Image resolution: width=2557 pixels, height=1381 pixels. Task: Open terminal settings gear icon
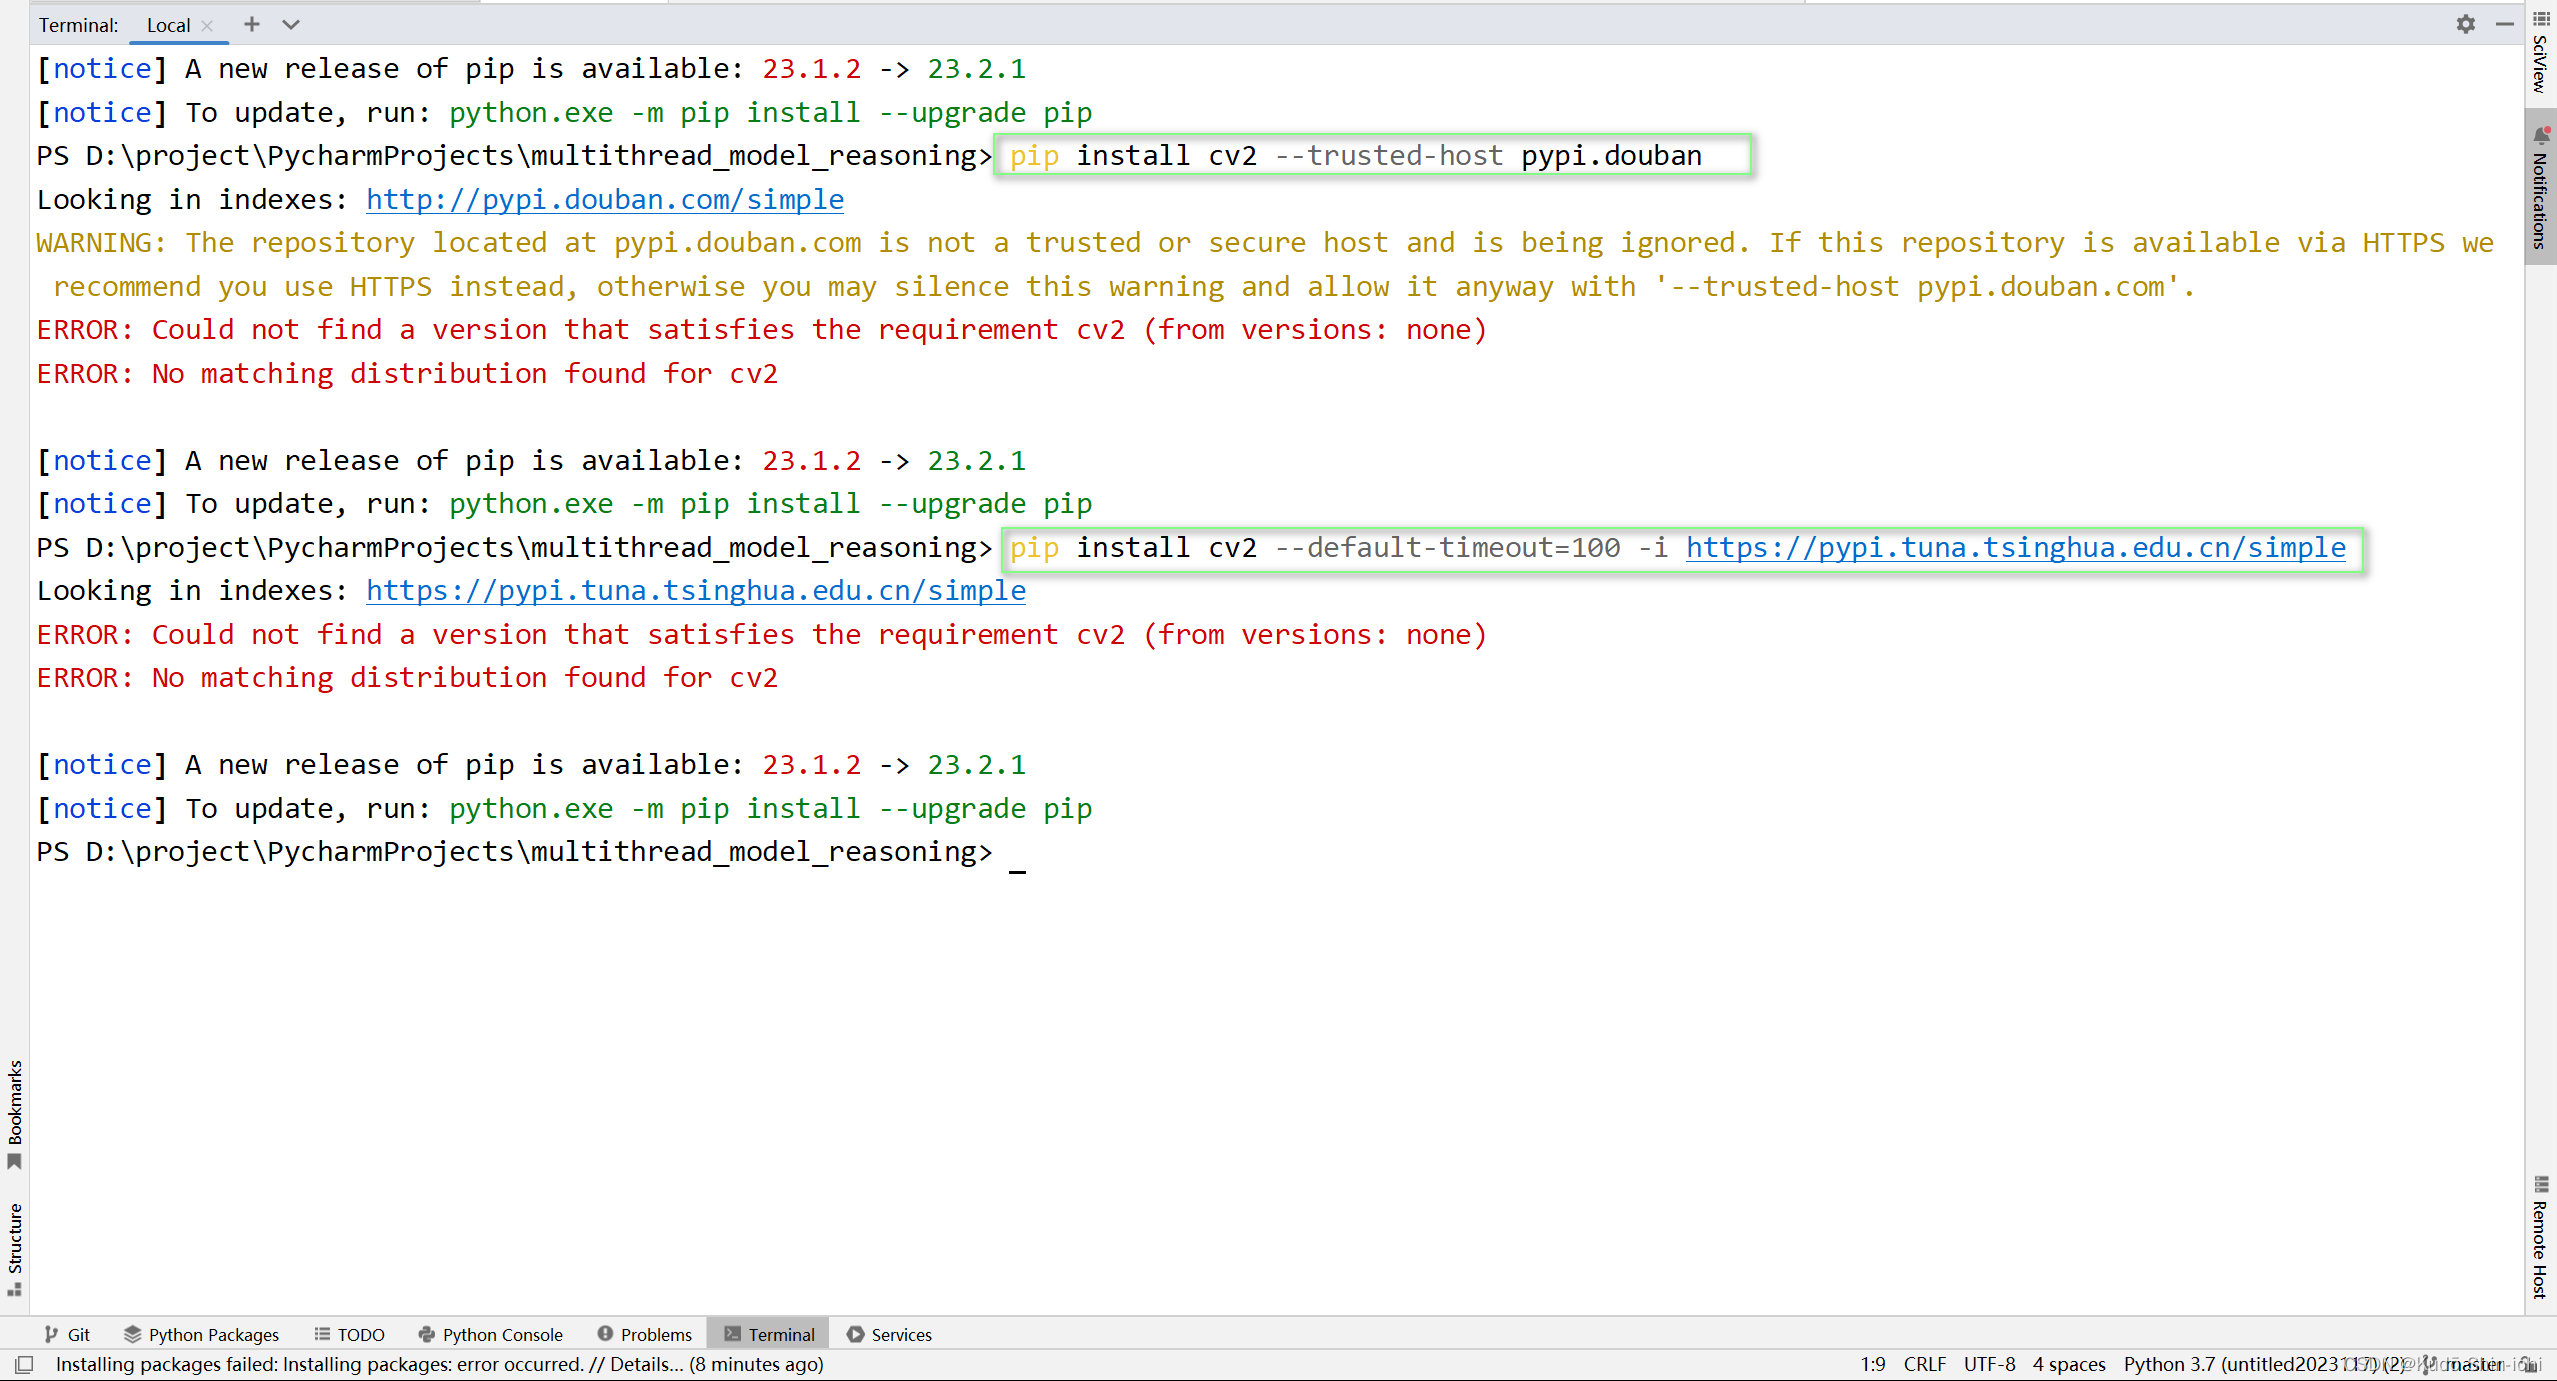tap(2465, 24)
